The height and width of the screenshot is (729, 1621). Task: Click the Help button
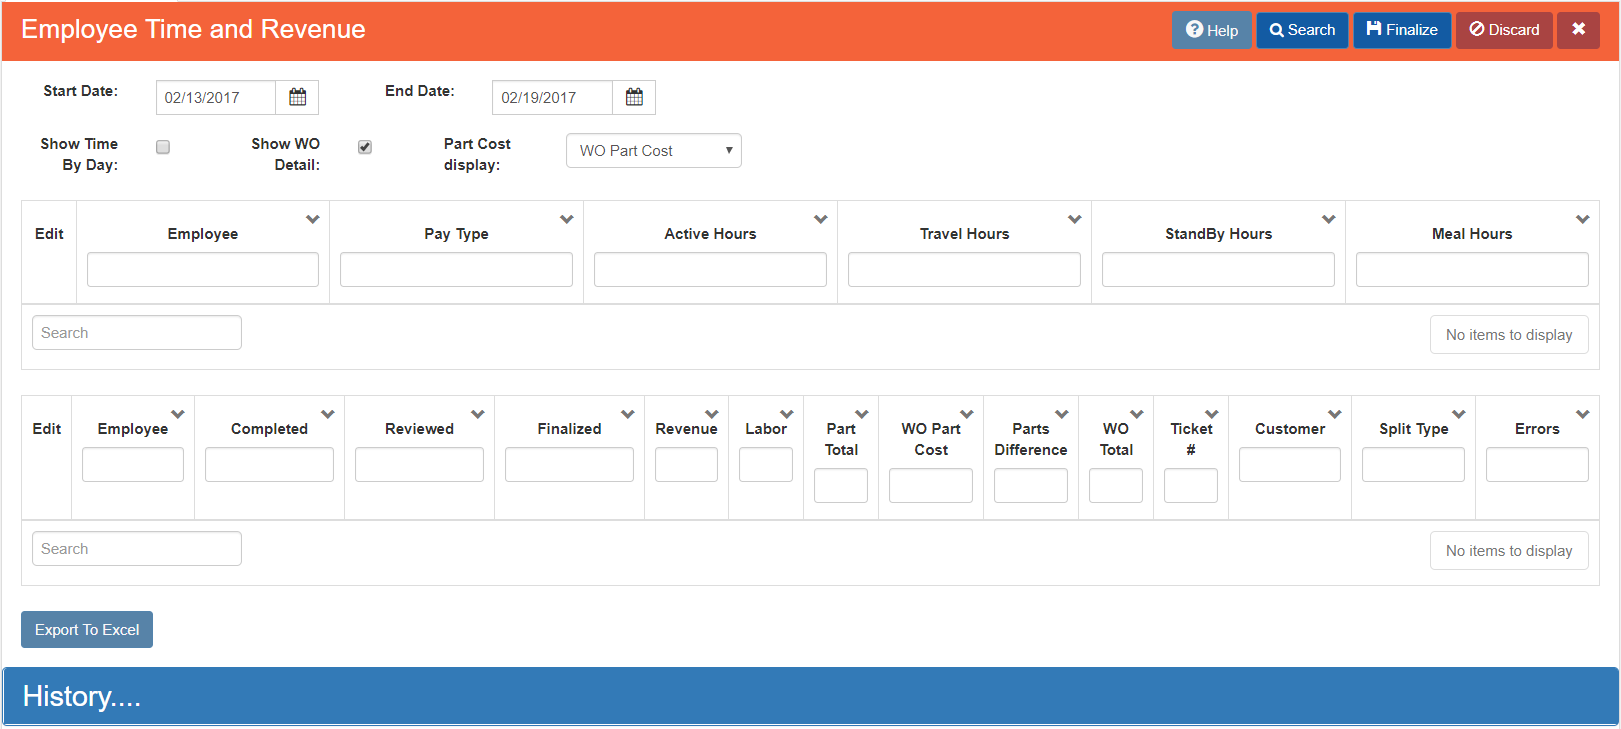[x=1211, y=30]
